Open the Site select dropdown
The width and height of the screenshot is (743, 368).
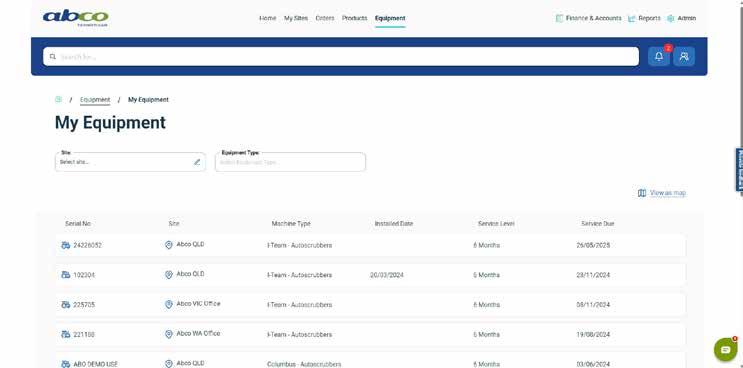pos(130,162)
